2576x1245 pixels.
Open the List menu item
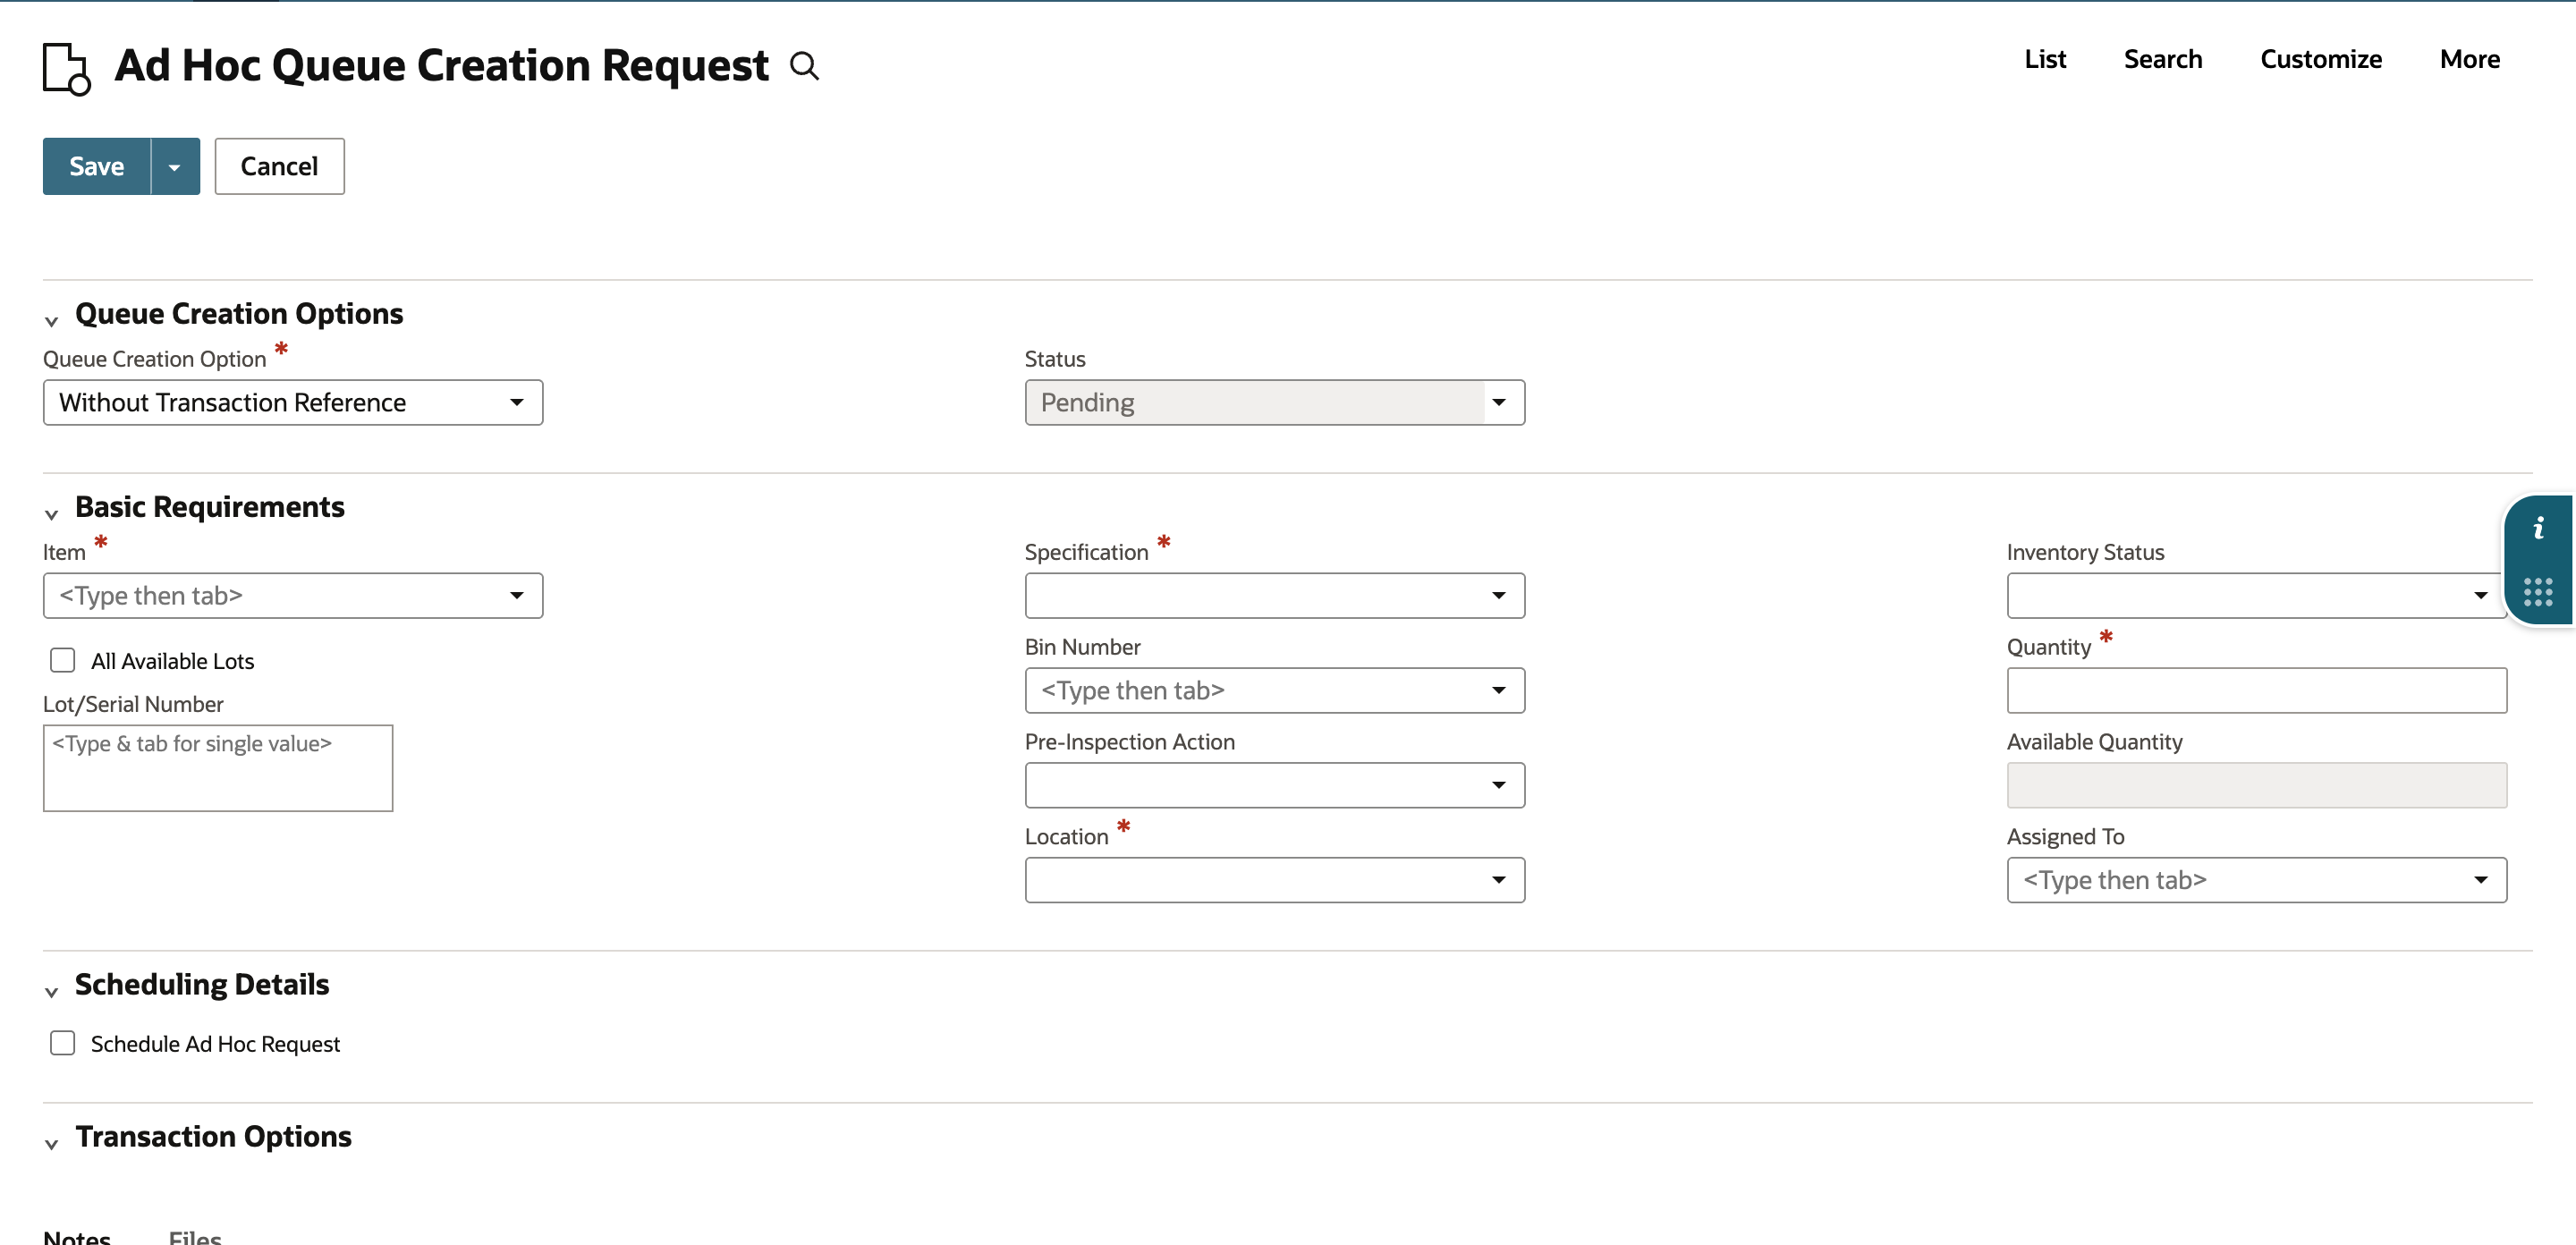point(2045,59)
